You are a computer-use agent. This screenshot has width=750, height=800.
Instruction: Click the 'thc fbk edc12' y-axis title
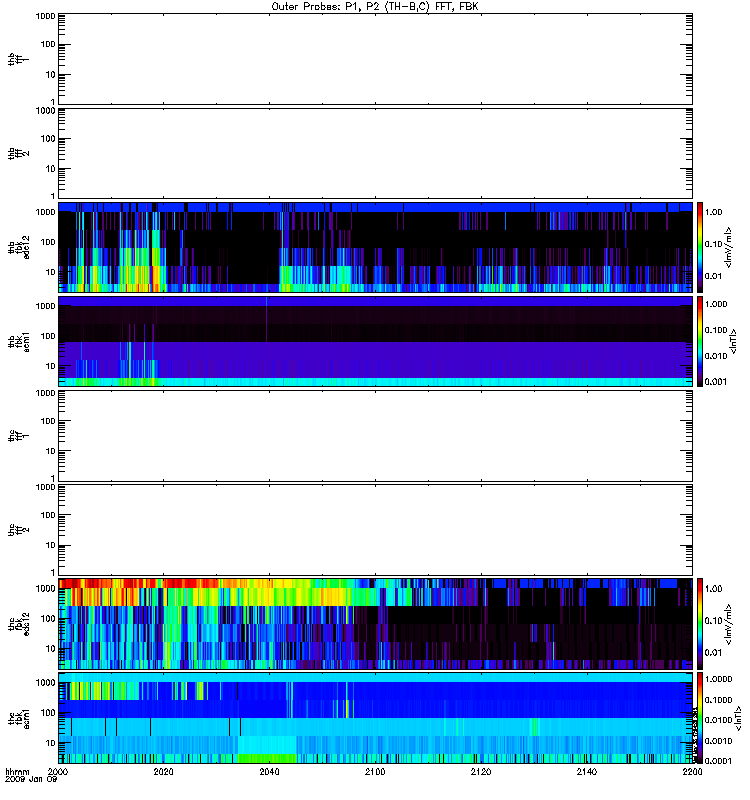click(x=18, y=623)
